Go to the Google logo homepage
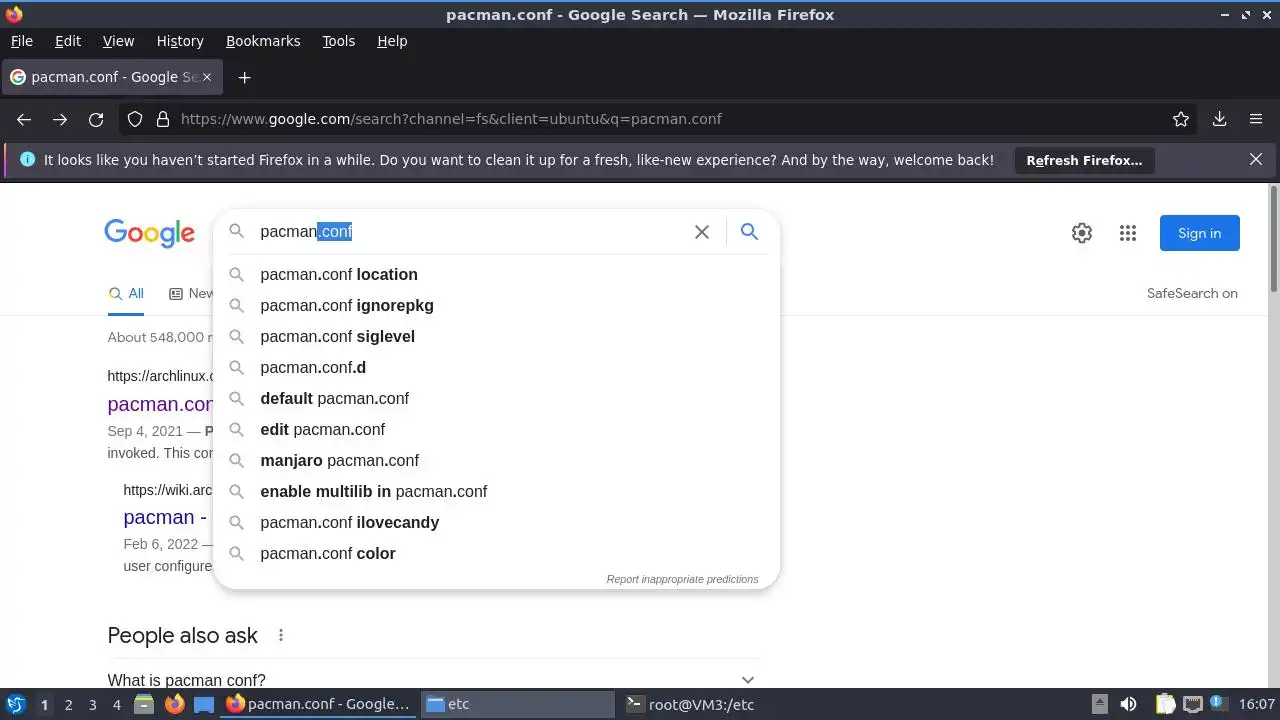 pos(150,233)
